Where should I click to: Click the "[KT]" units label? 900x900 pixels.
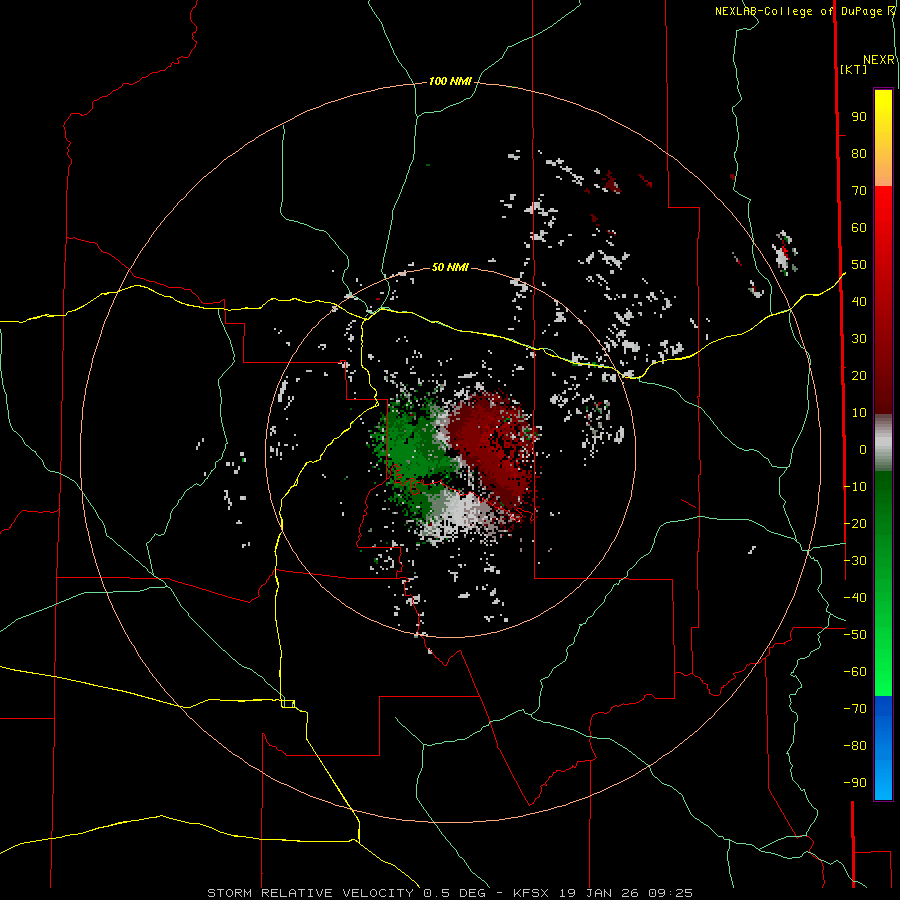tap(854, 69)
